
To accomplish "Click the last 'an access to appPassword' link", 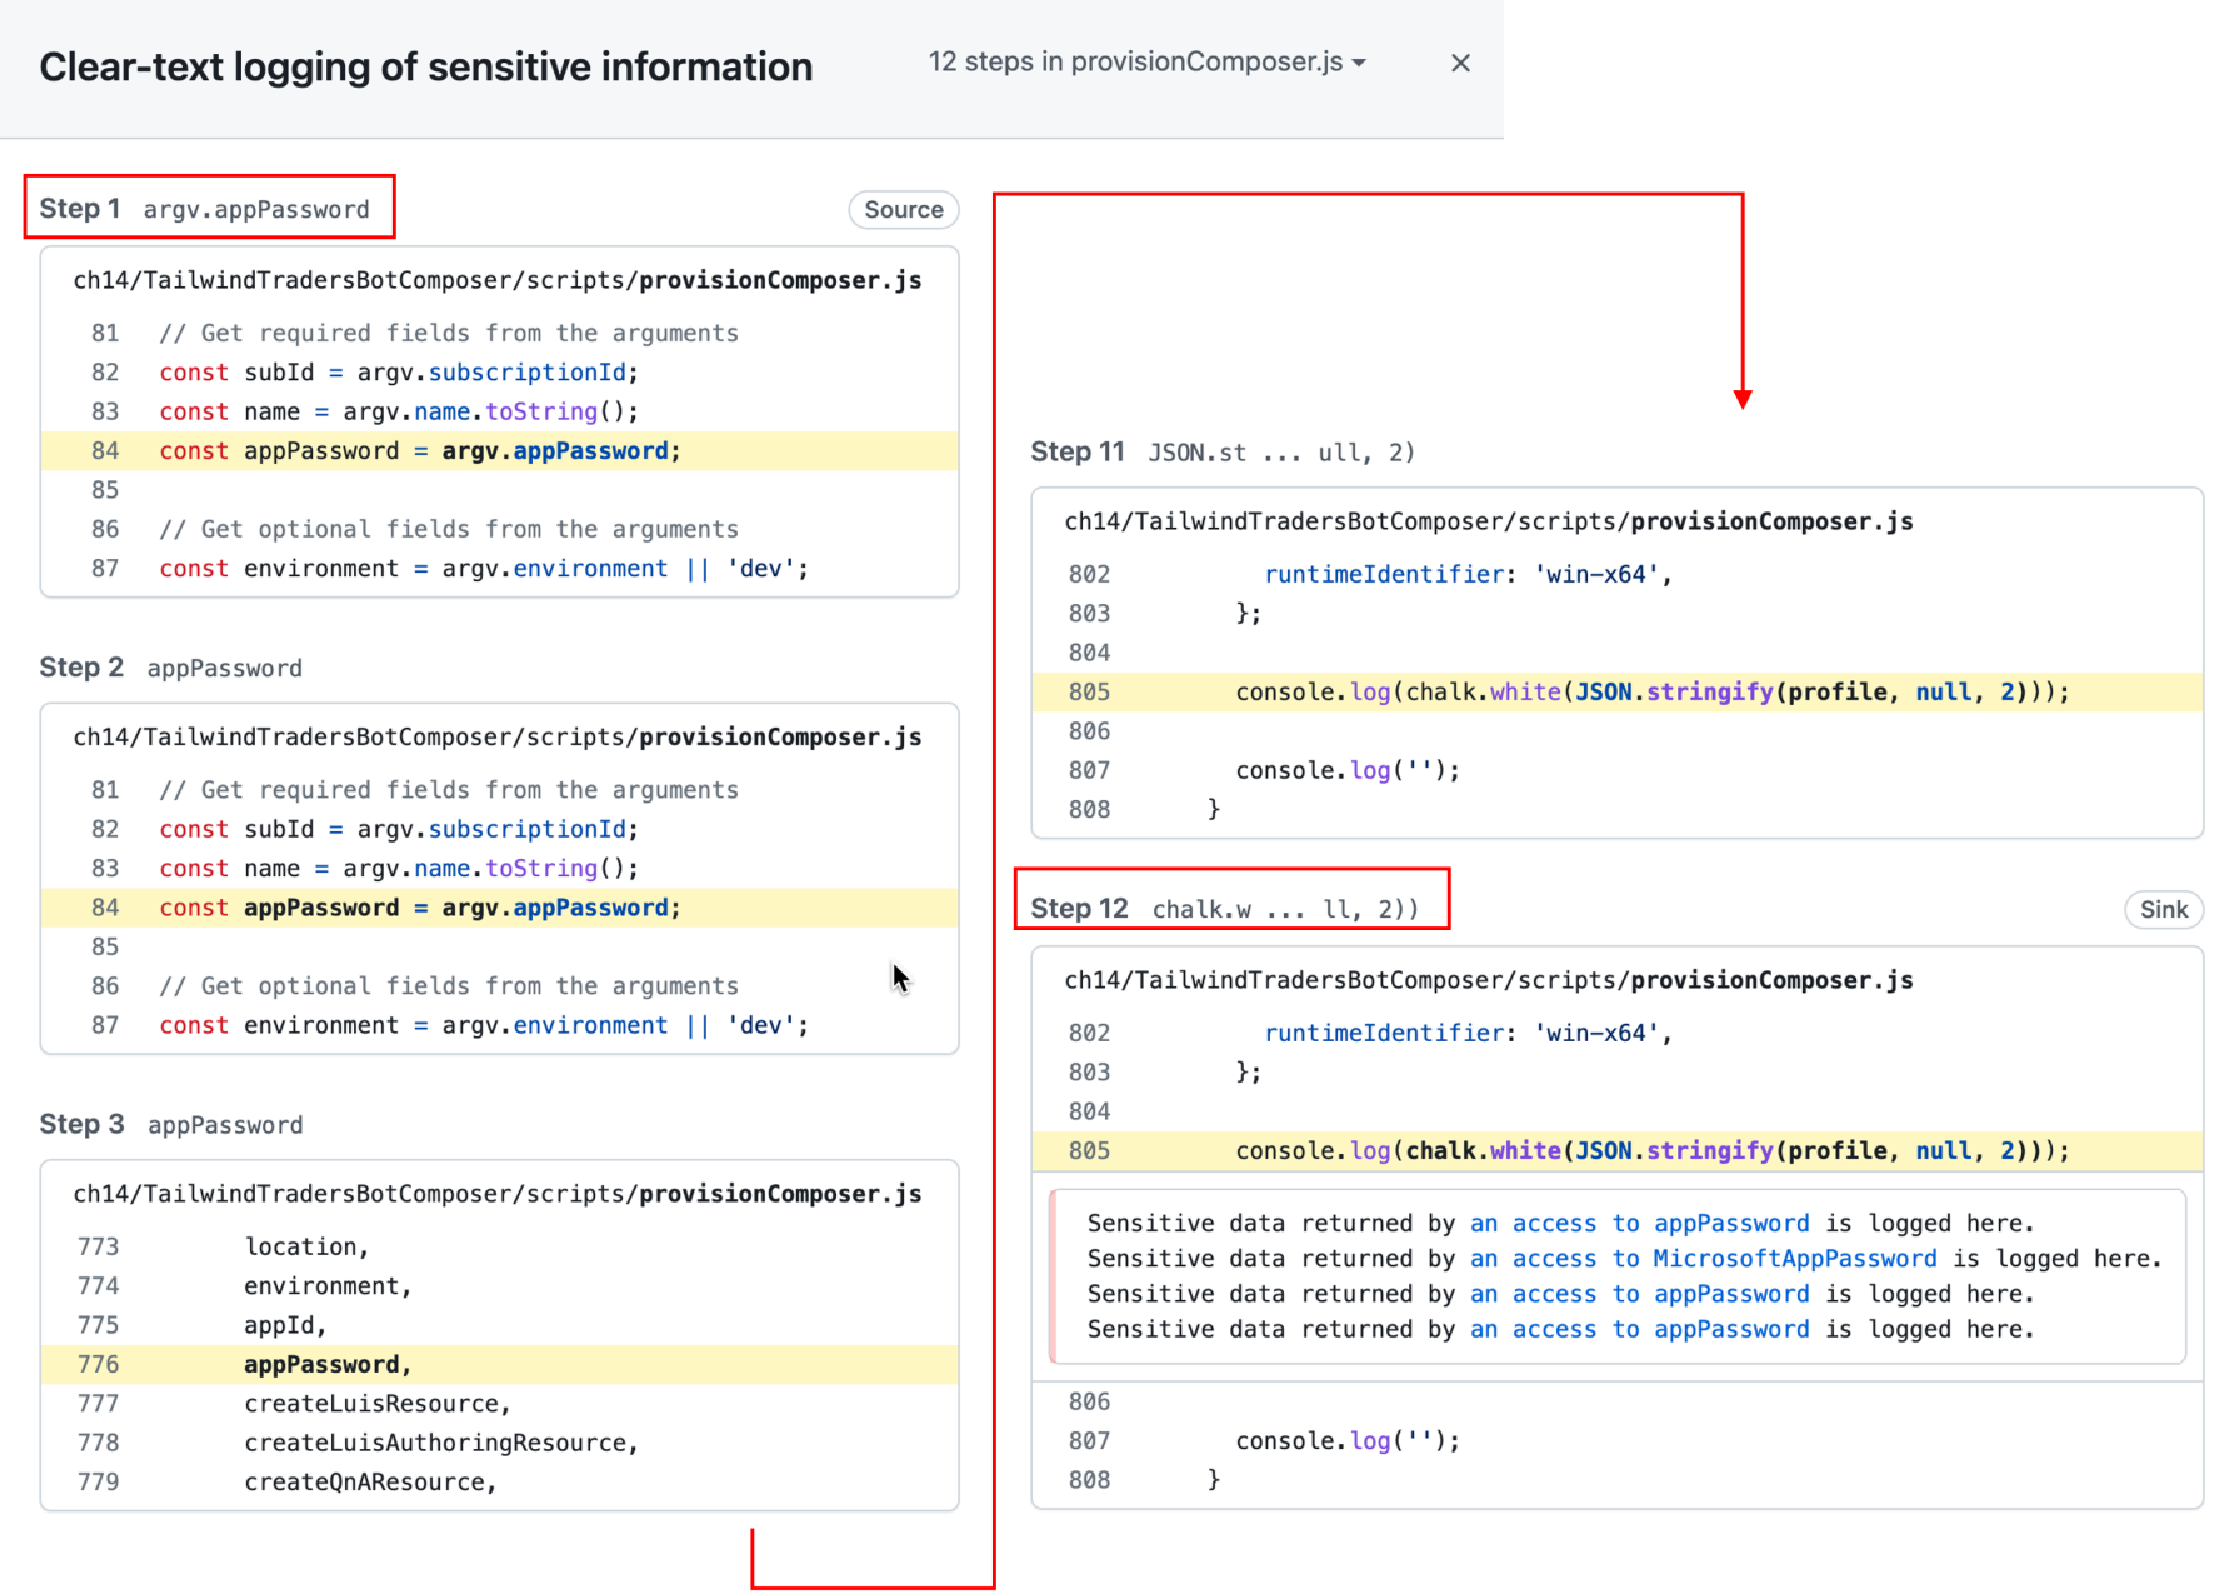I will coord(1639,1329).
